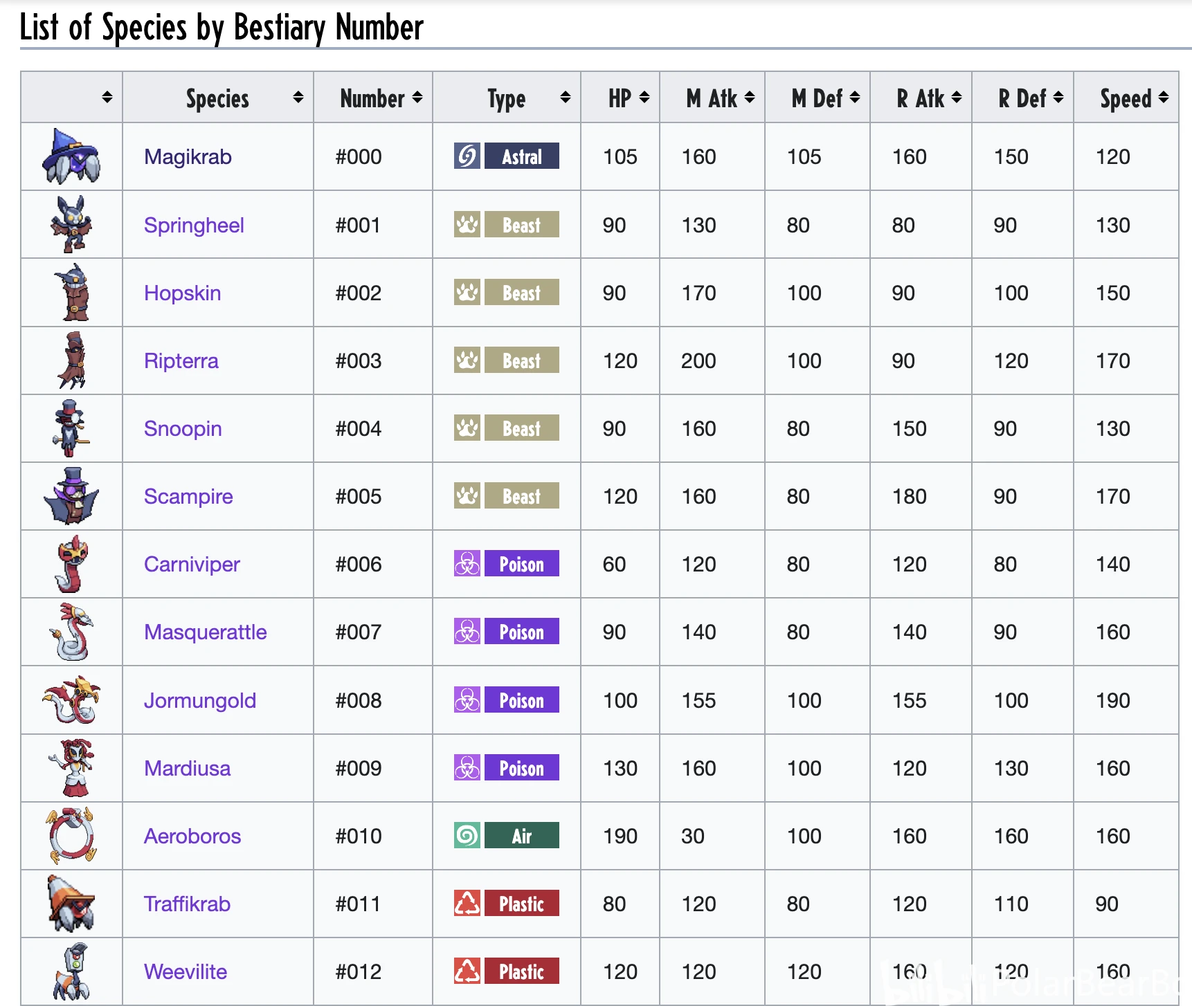1192x1006 pixels.
Task: Open the Ripterra species page
Action: point(181,361)
